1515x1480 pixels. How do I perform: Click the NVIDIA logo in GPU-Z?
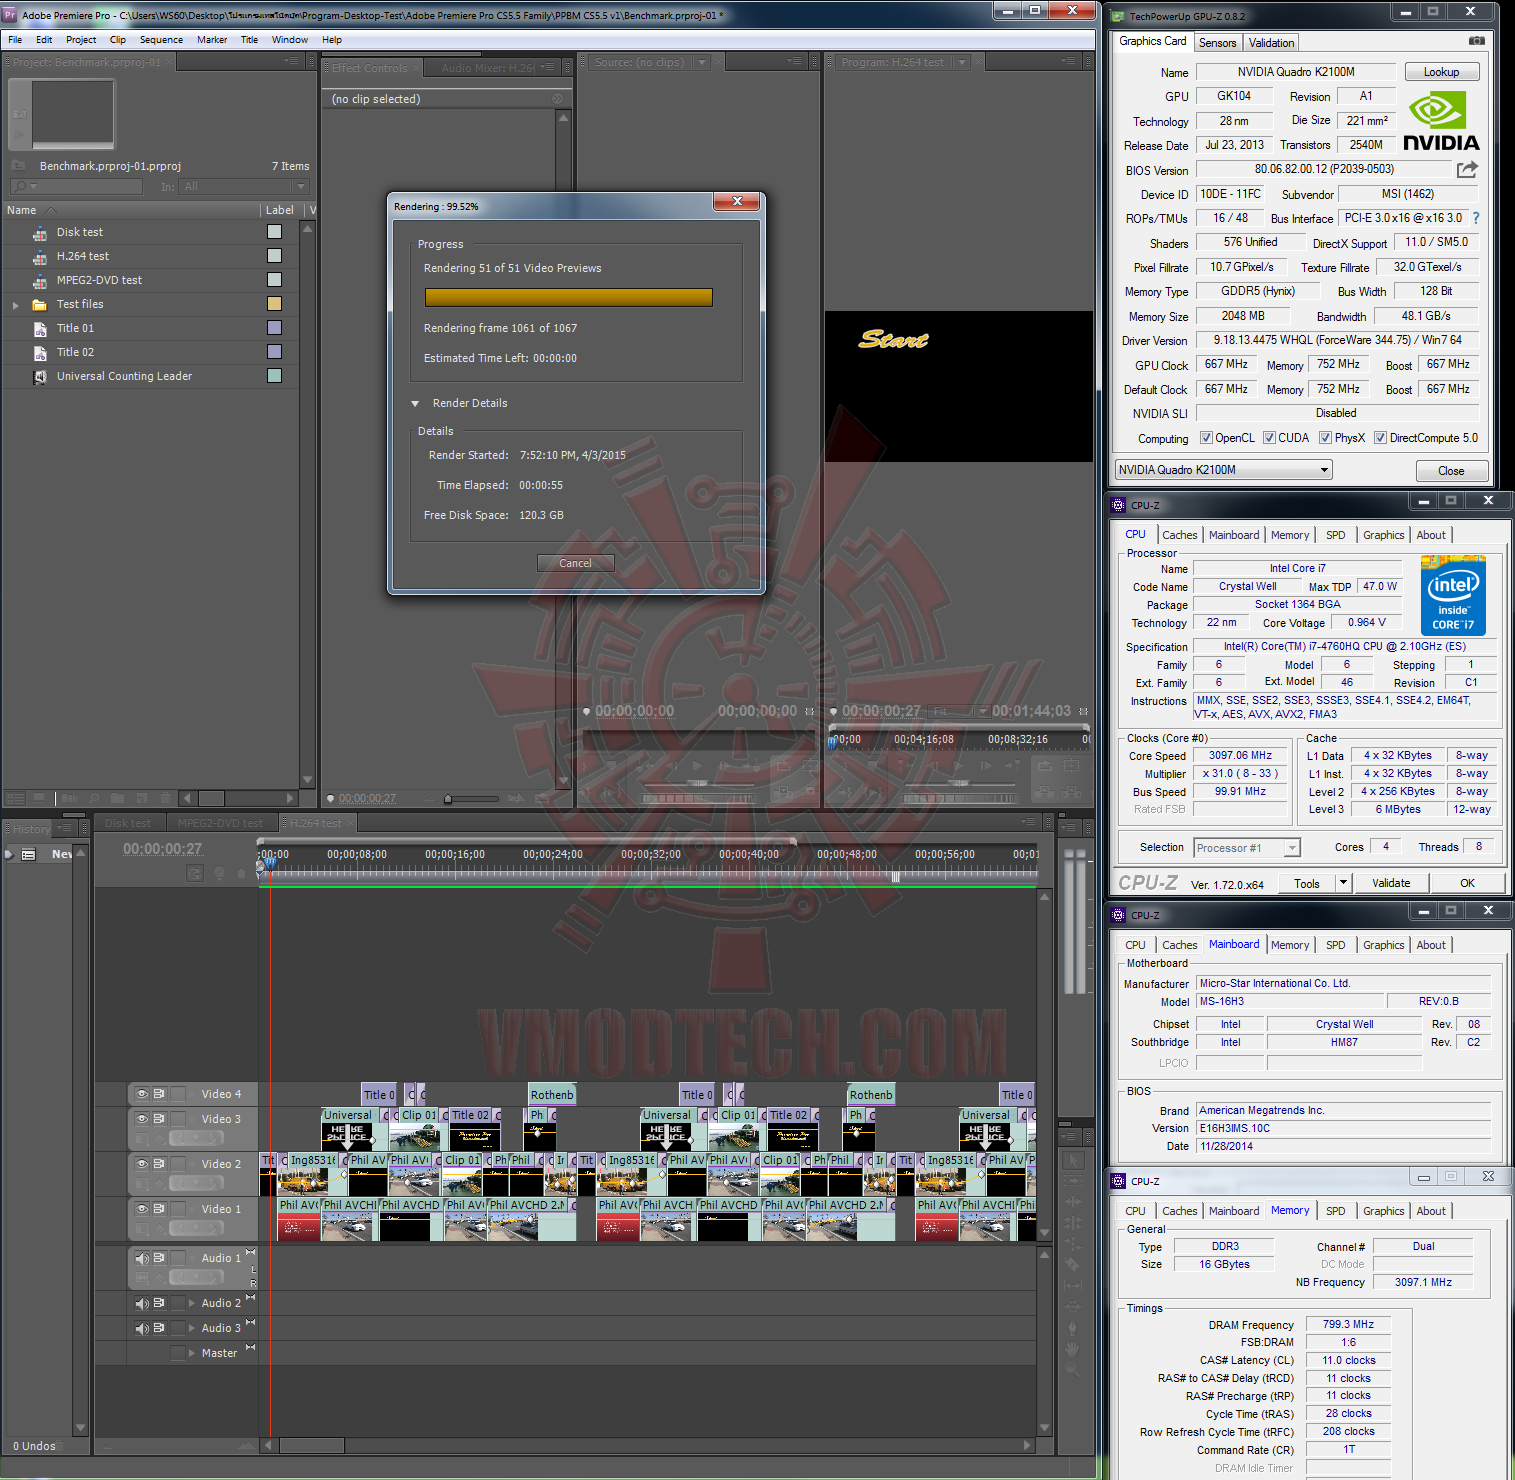[1441, 121]
